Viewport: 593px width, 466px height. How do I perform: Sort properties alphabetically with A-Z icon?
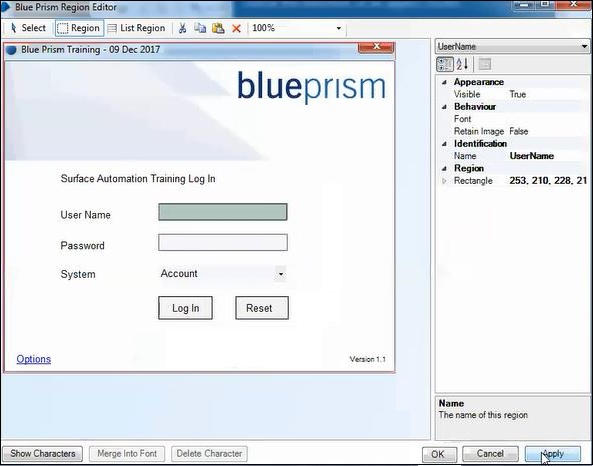tap(462, 64)
